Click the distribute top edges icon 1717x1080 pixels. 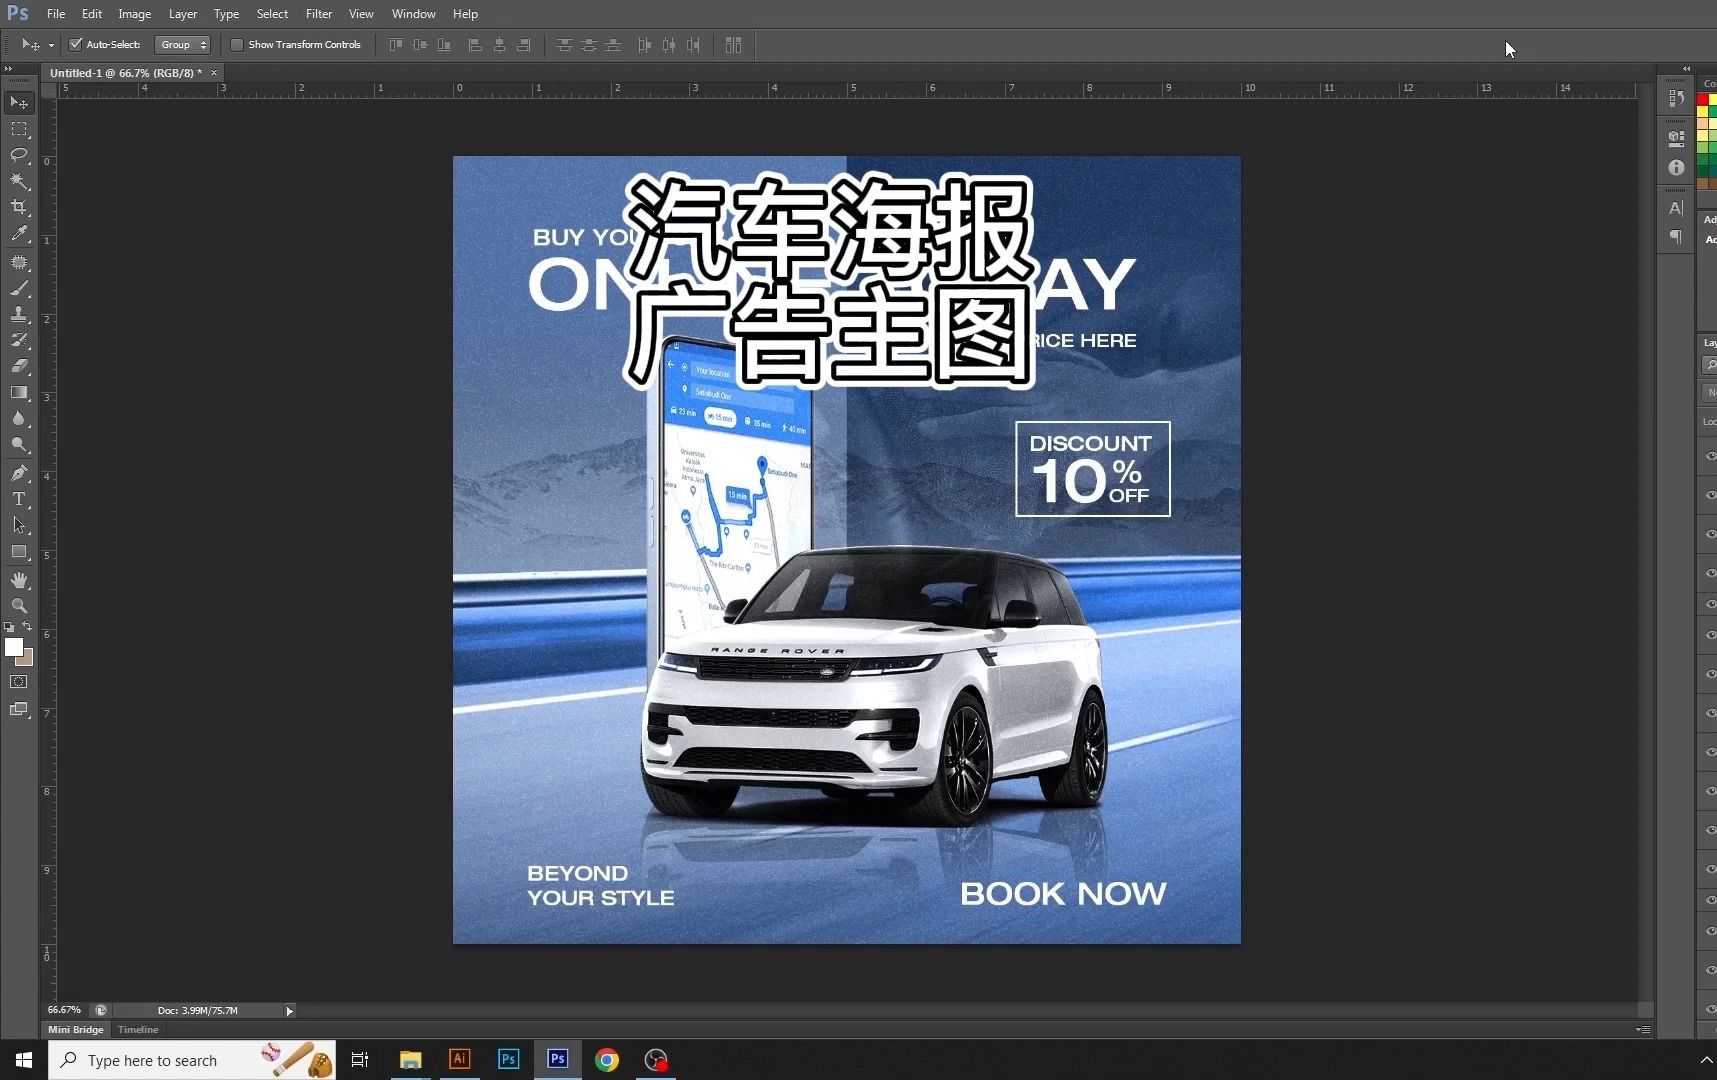[x=565, y=45]
